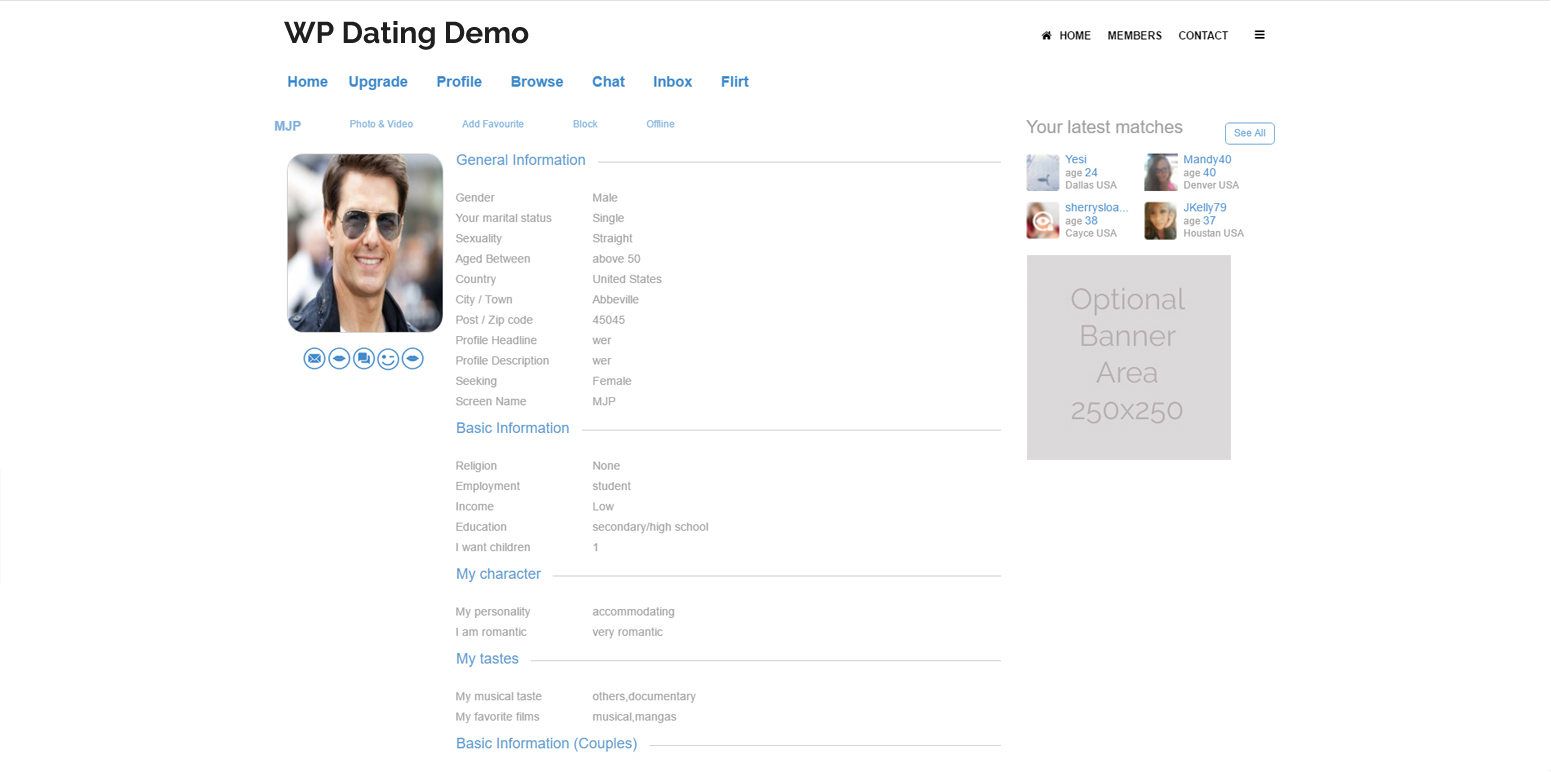The image size is (1551, 772).
Task: Open MJP's profile photo
Action: tap(365, 243)
